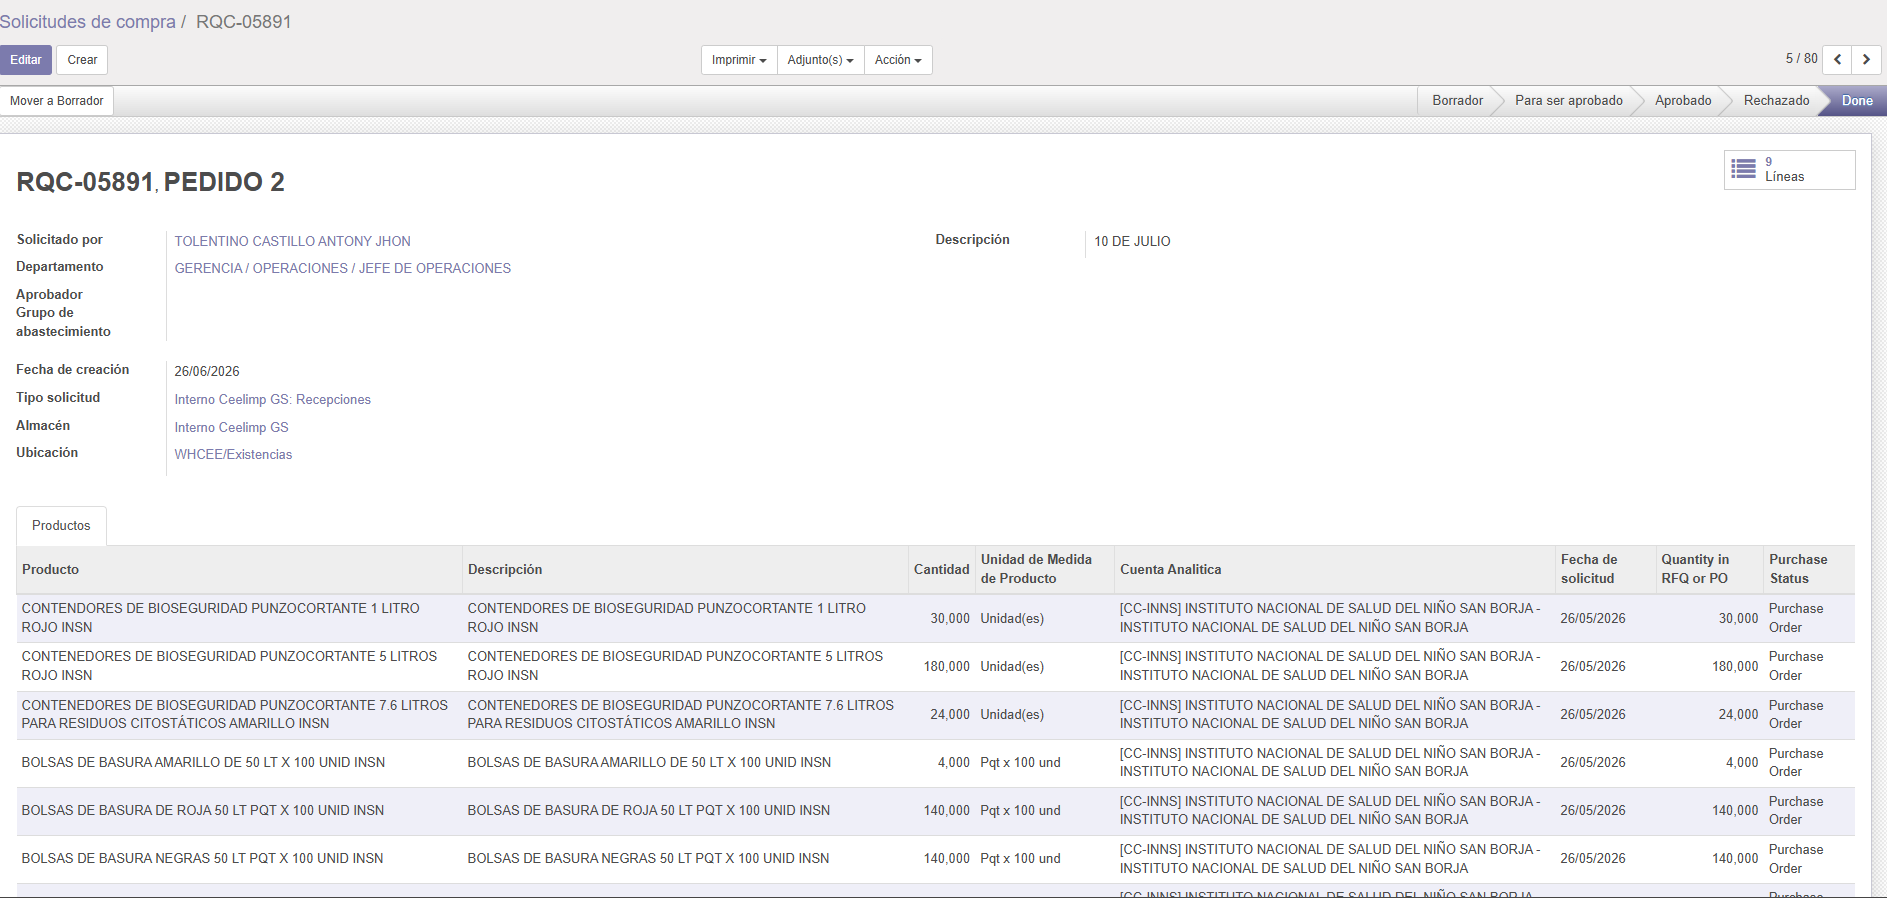Viewport: 1887px width, 898px height.
Task: Open the Acción dropdown
Action: pyautogui.click(x=898, y=60)
